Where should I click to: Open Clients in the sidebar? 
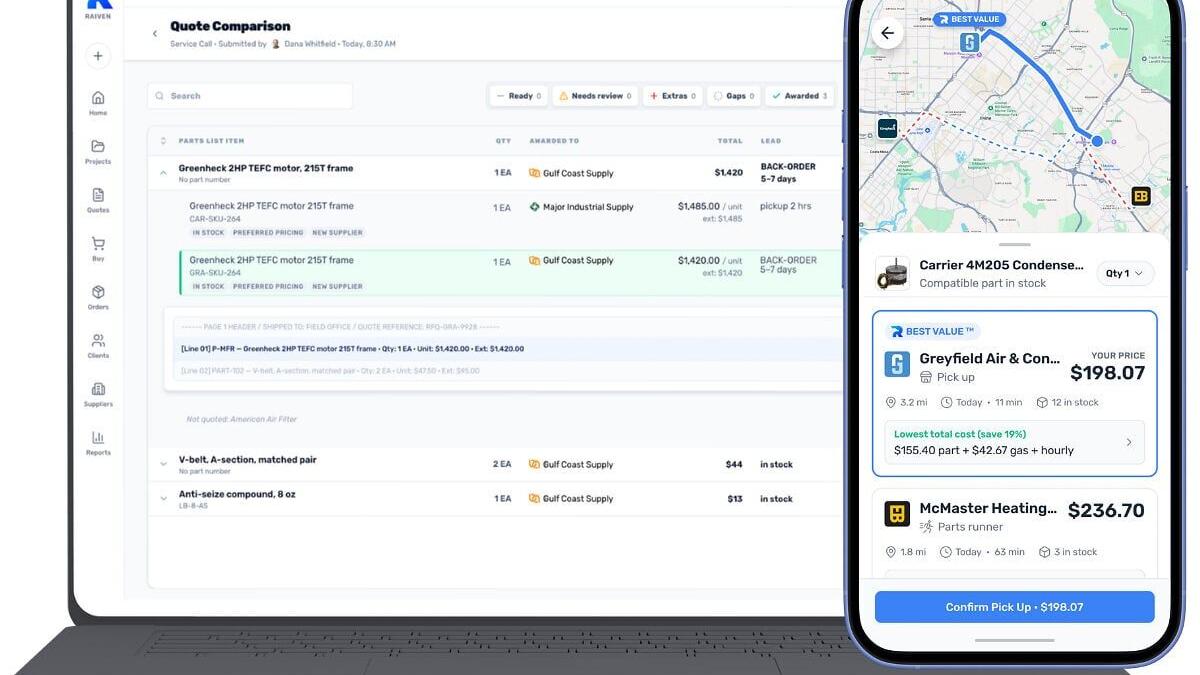point(98,345)
